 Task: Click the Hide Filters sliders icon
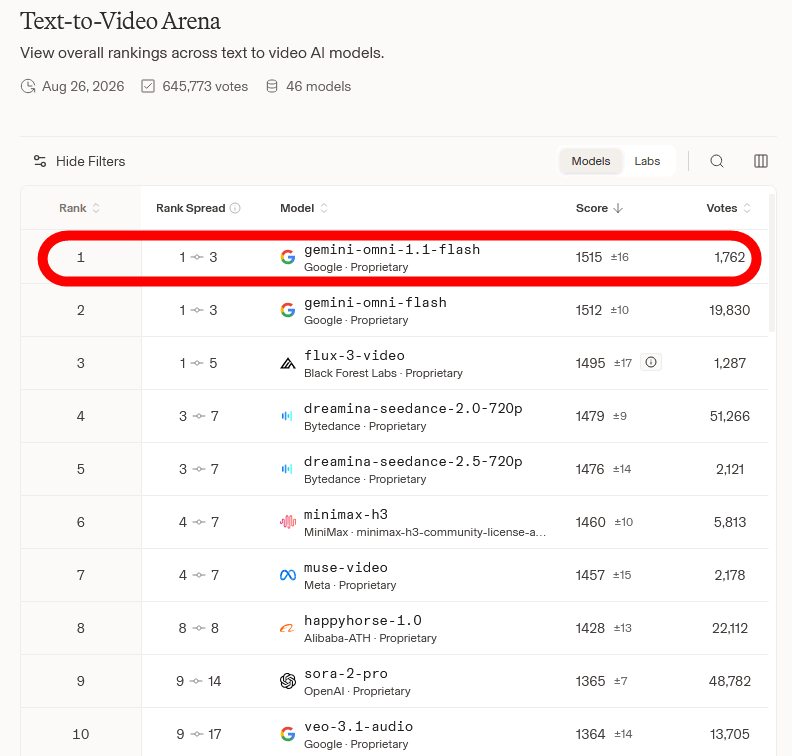point(40,161)
